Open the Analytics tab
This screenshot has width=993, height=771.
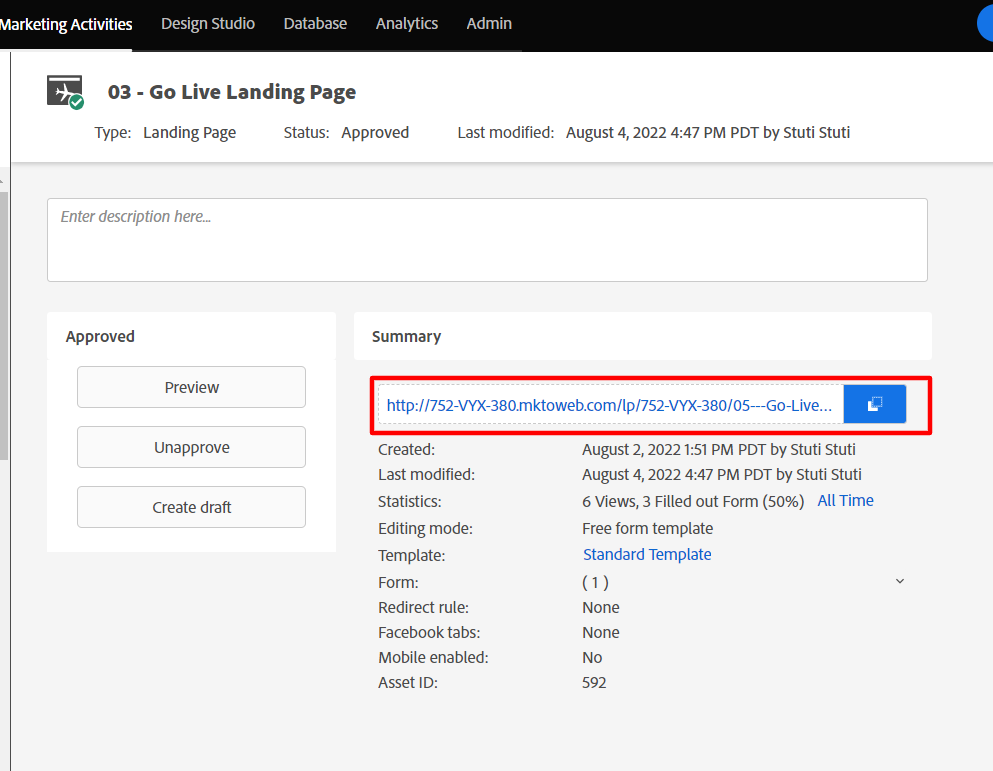pos(407,23)
